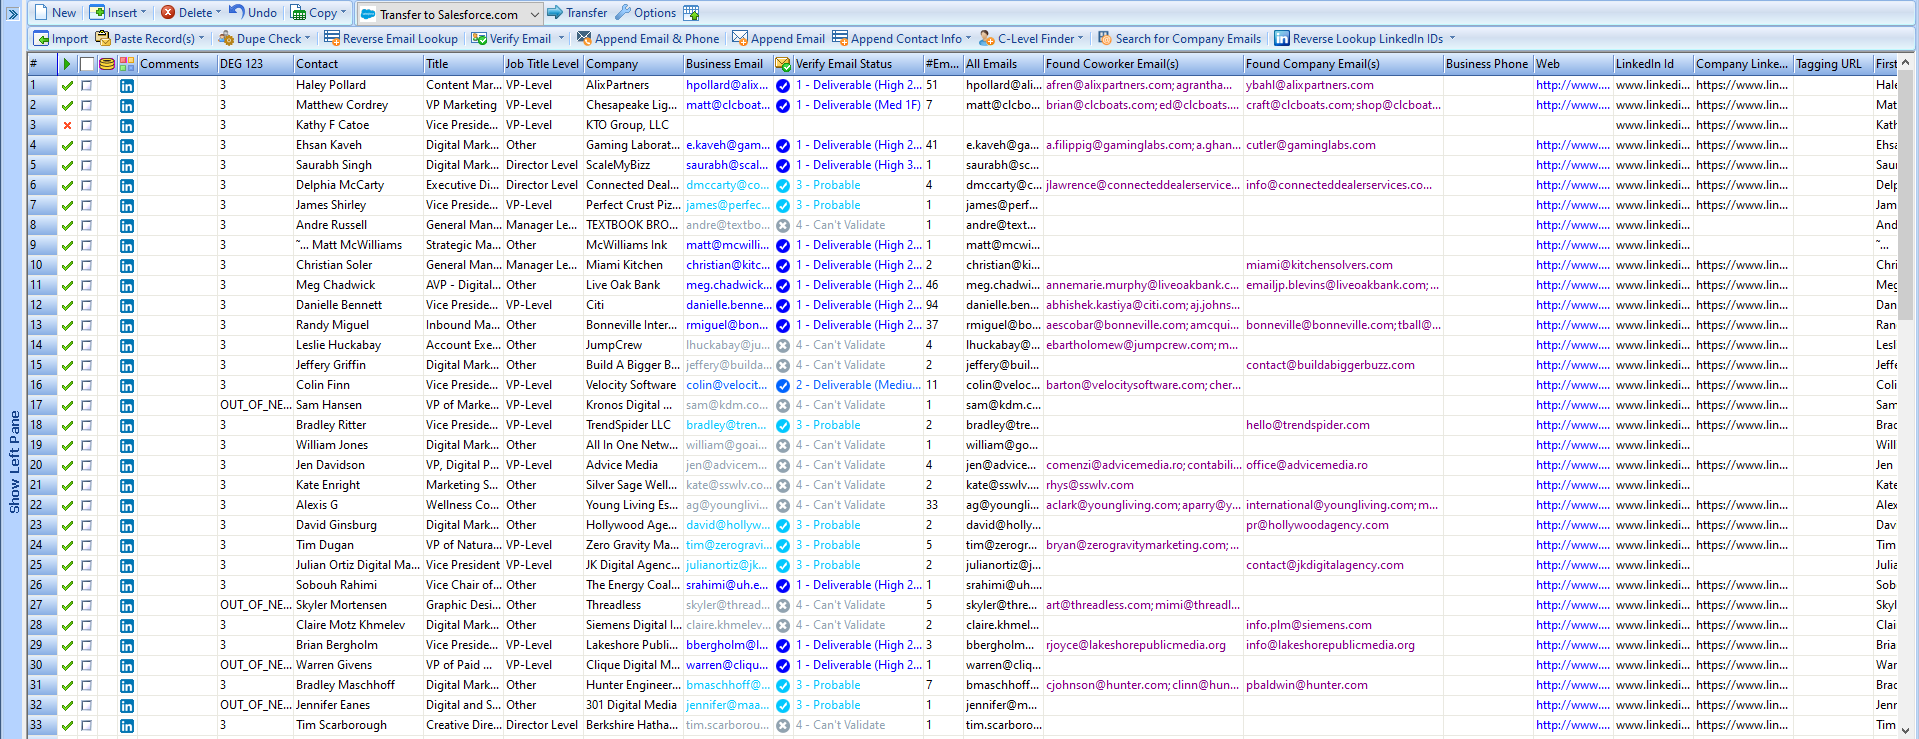1919x739 pixels.
Task: Check the box for Ehsan Kaveh row
Action: [x=87, y=145]
